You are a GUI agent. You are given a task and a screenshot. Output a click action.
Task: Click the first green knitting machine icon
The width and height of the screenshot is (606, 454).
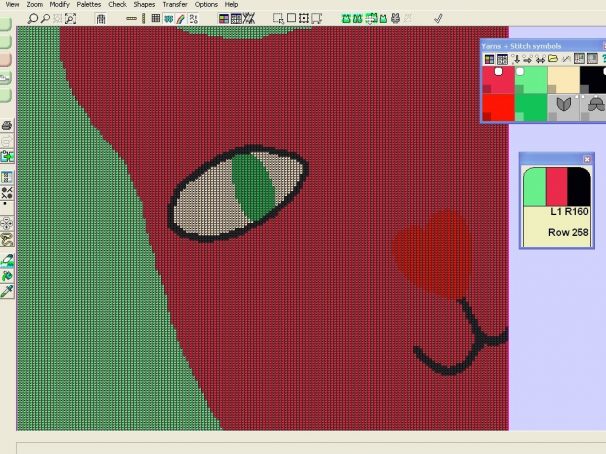click(346, 18)
